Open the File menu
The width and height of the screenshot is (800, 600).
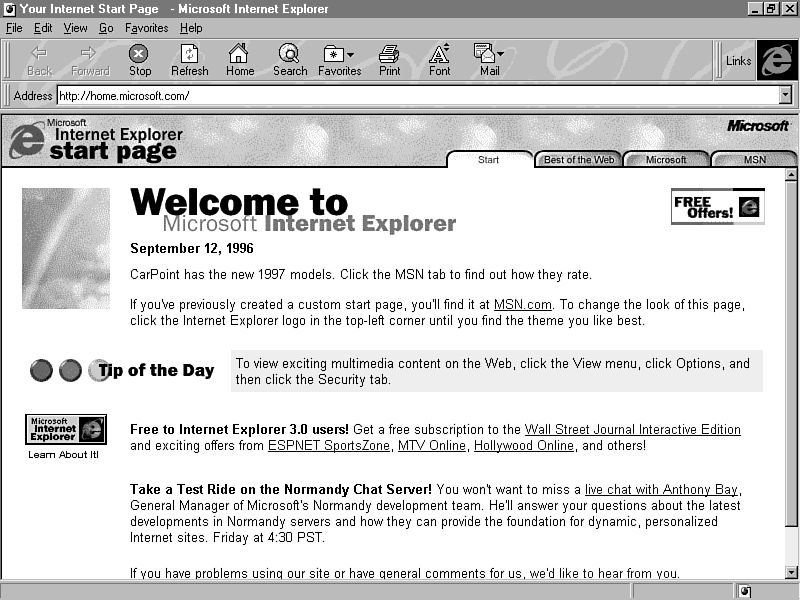point(14,28)
